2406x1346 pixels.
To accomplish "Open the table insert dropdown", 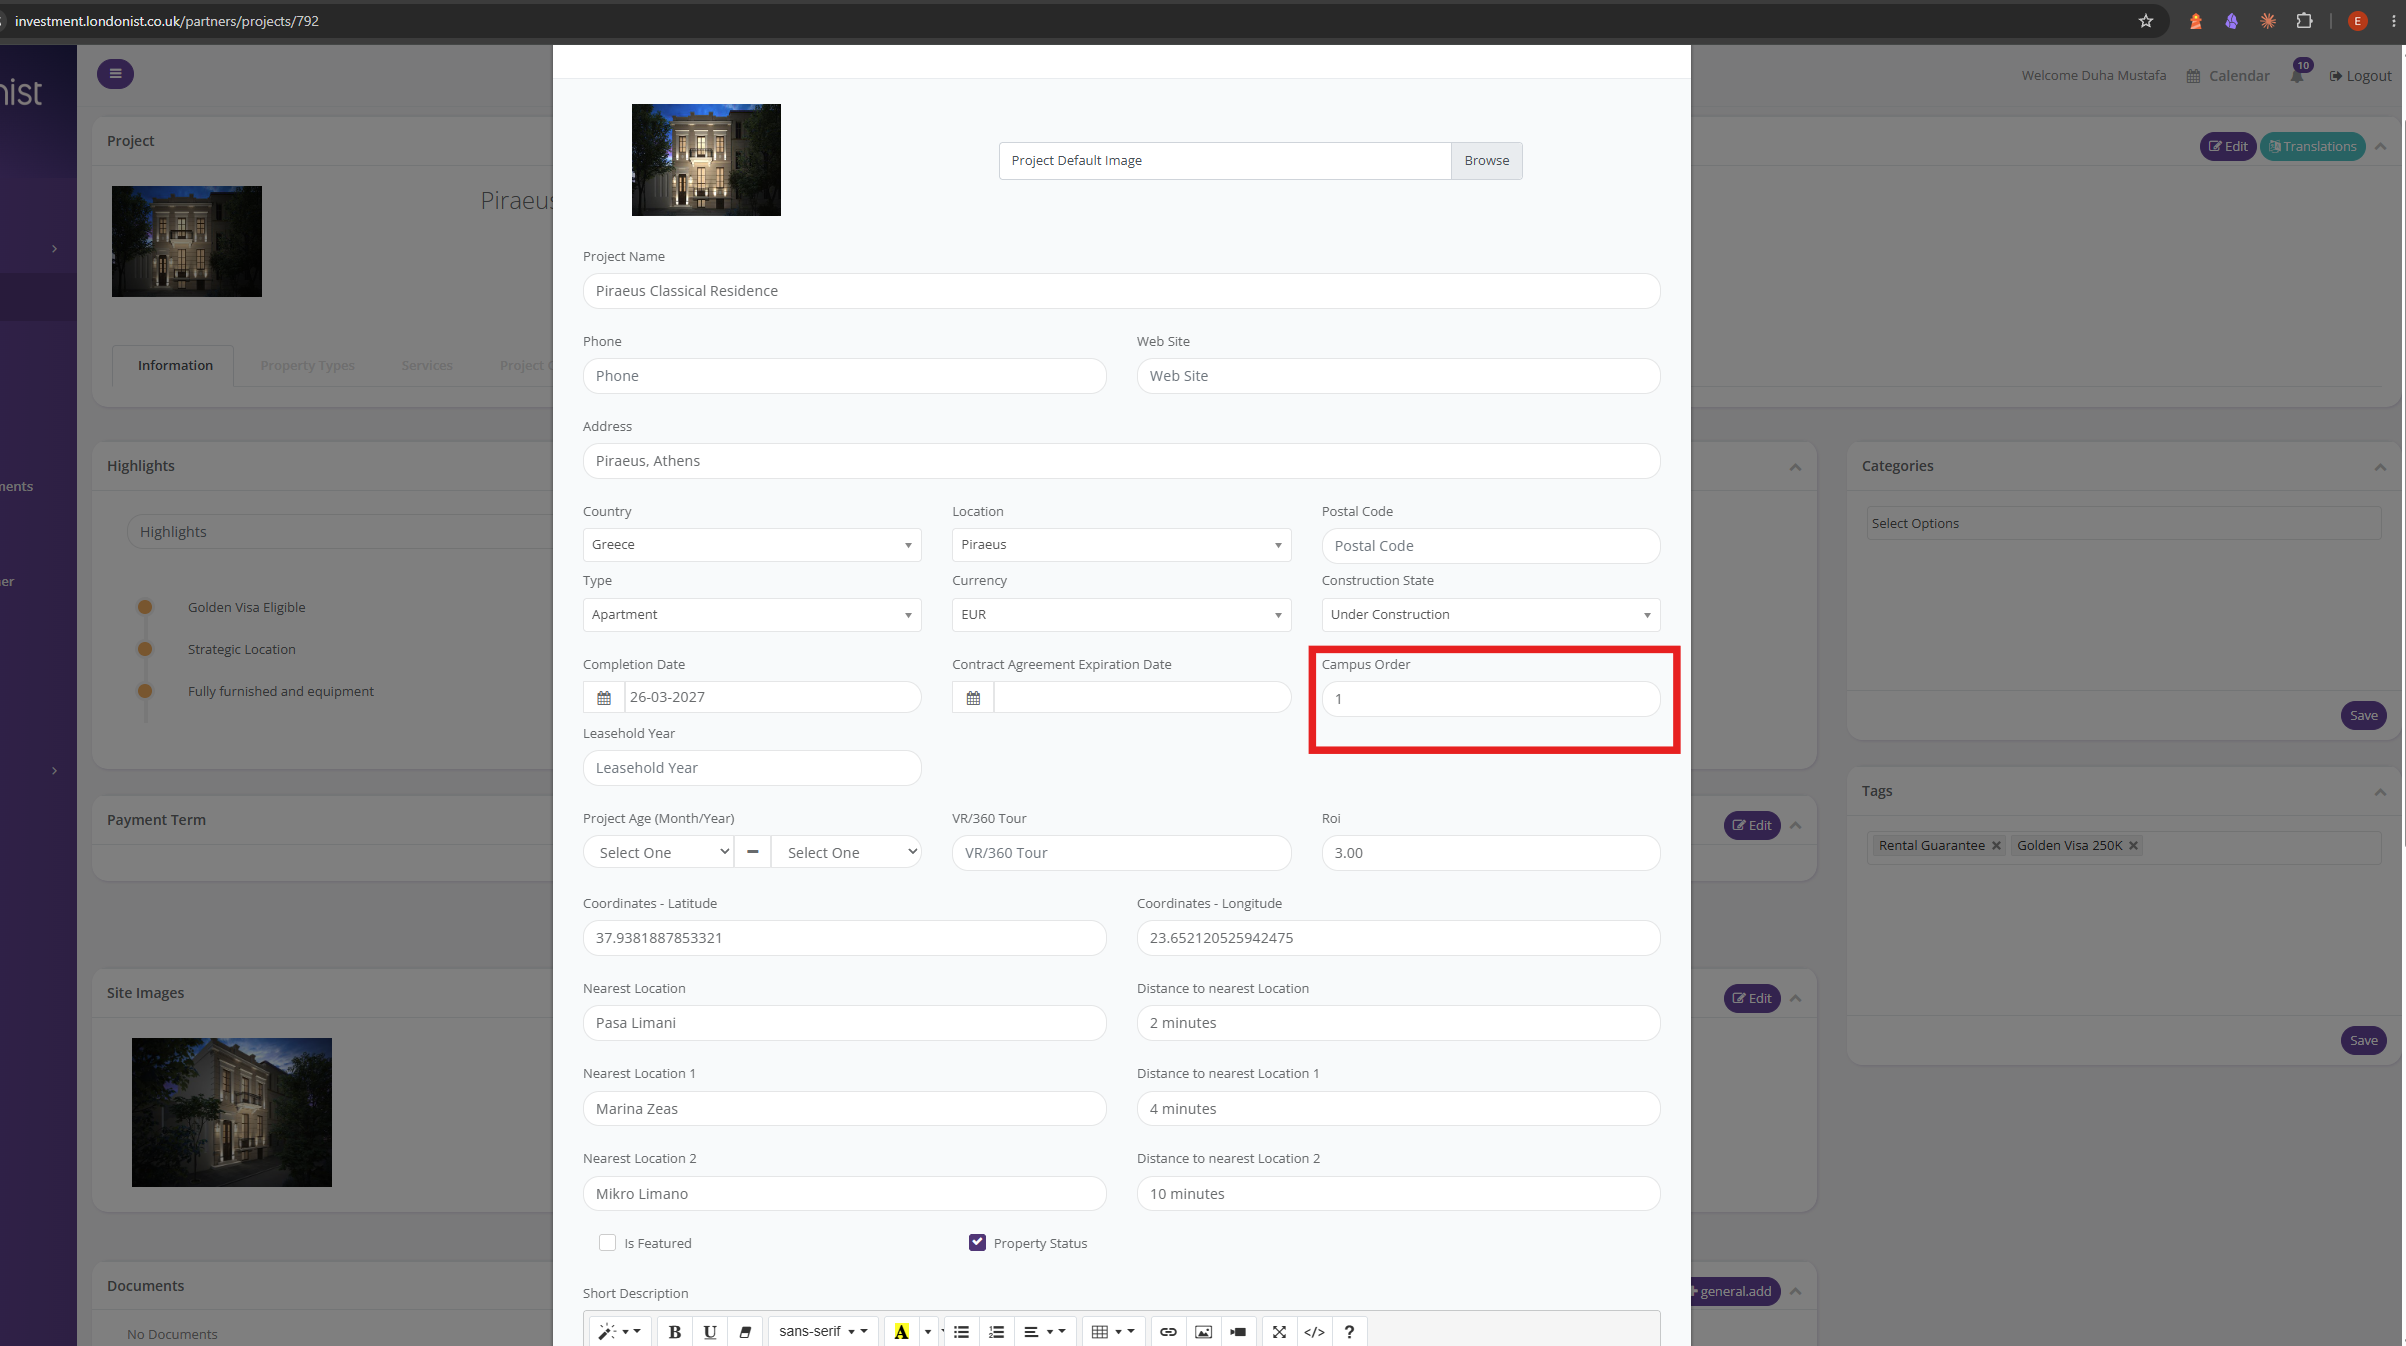I will click(1112, 1331).
